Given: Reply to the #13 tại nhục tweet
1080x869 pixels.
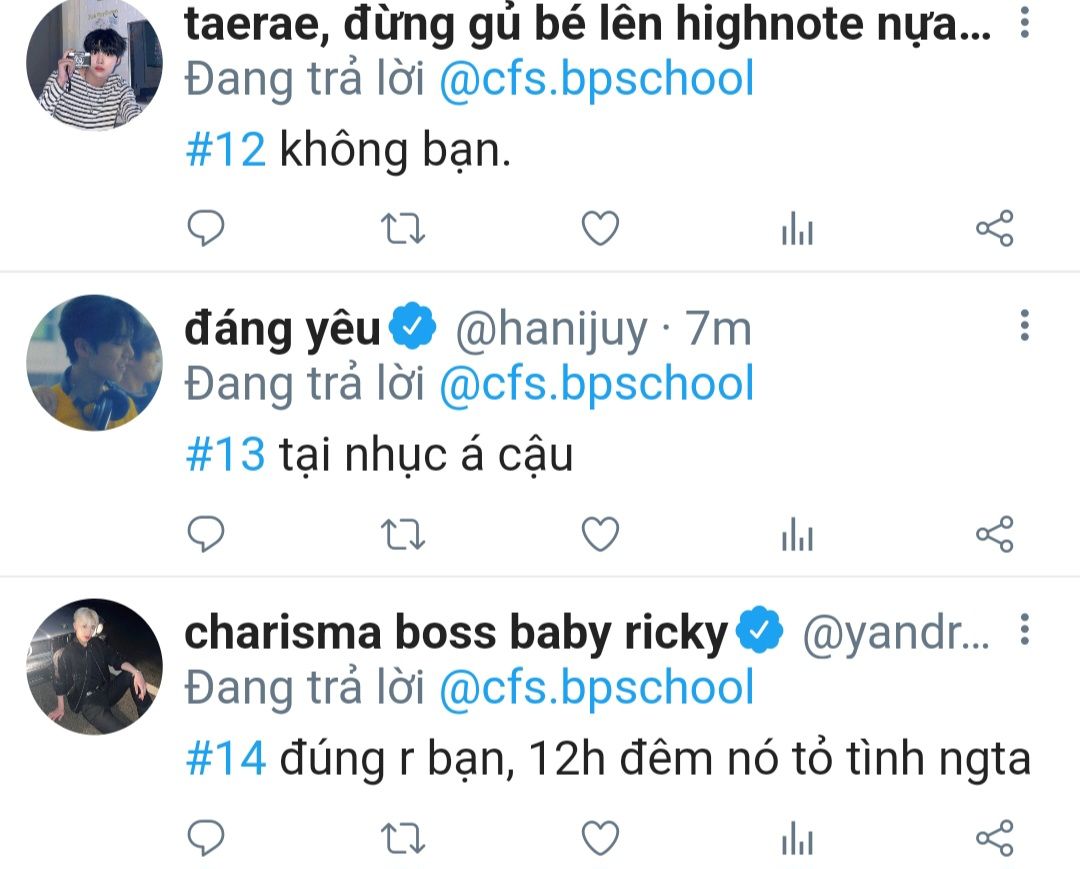Looking at the screenshot, I should click(x=206, y=534).
